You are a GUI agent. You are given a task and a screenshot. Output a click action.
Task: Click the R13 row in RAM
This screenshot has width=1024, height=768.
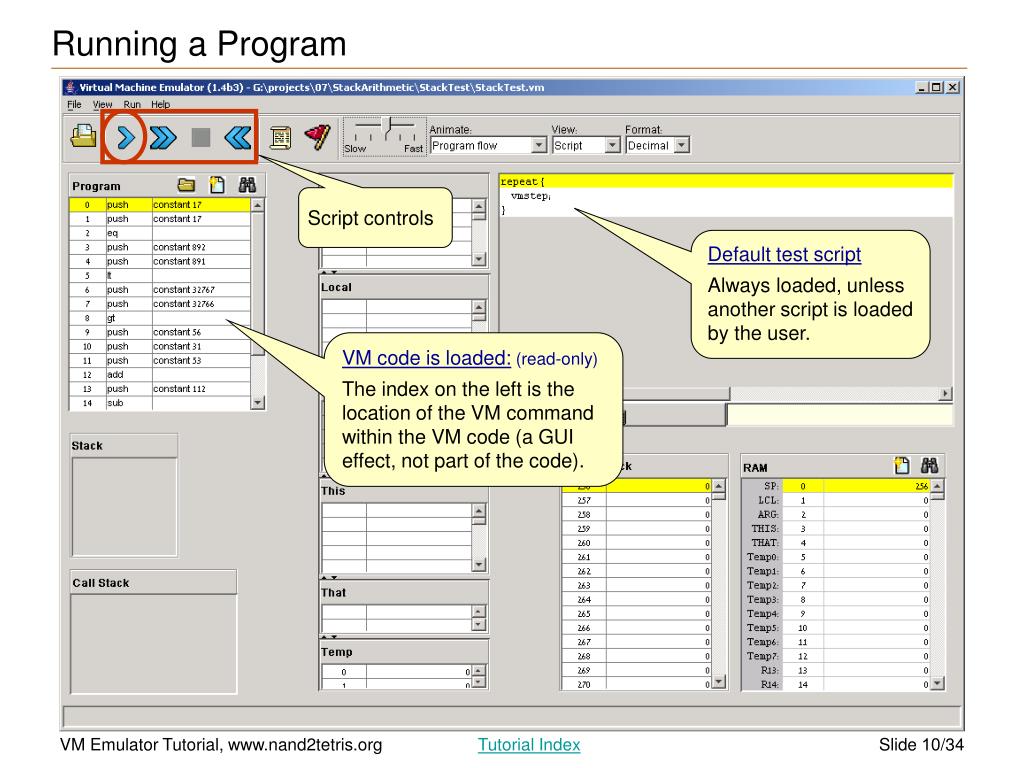tap(836, 670)
